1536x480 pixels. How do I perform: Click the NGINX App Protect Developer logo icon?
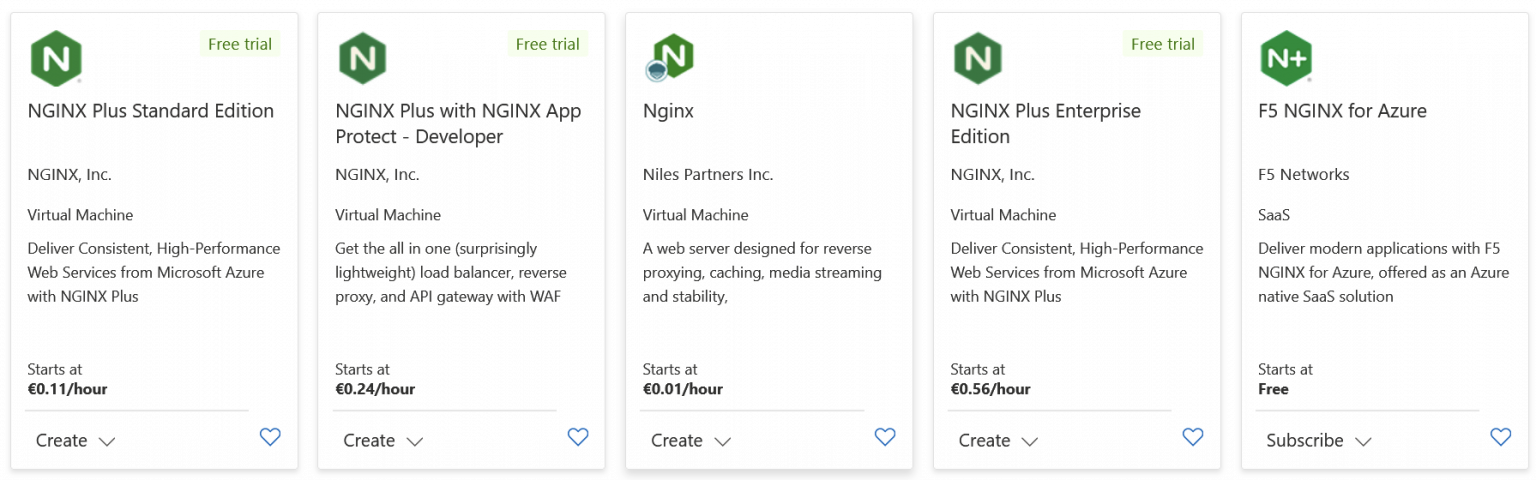point(363,58)
